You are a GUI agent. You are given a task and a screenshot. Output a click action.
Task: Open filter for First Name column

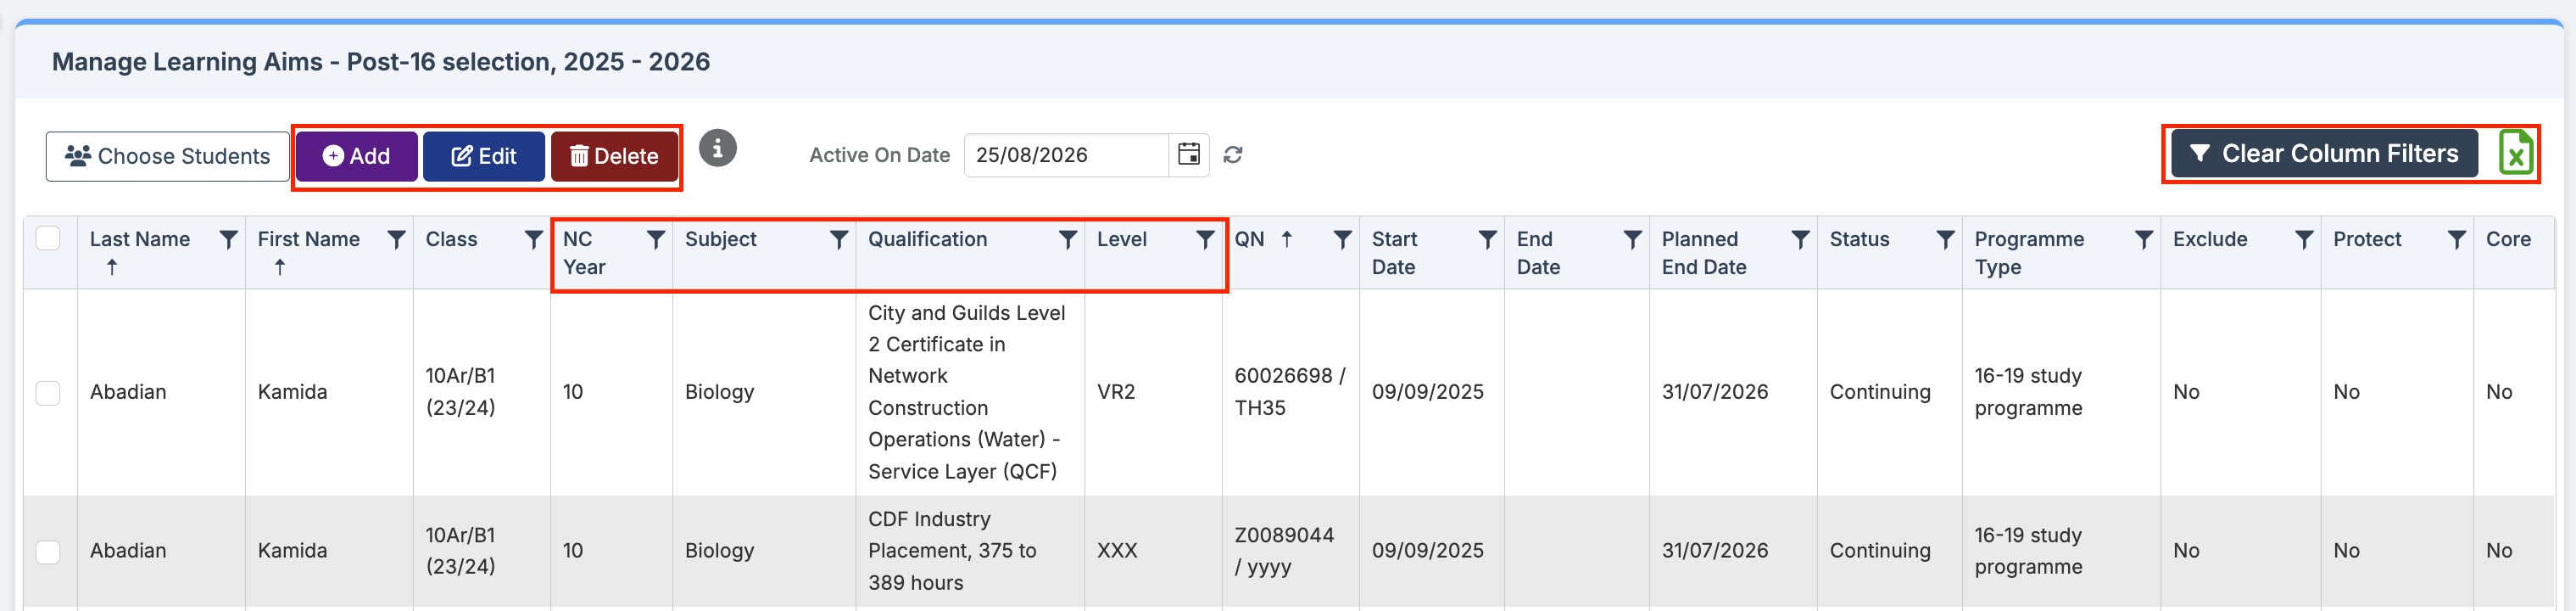[x=396, y=239]
